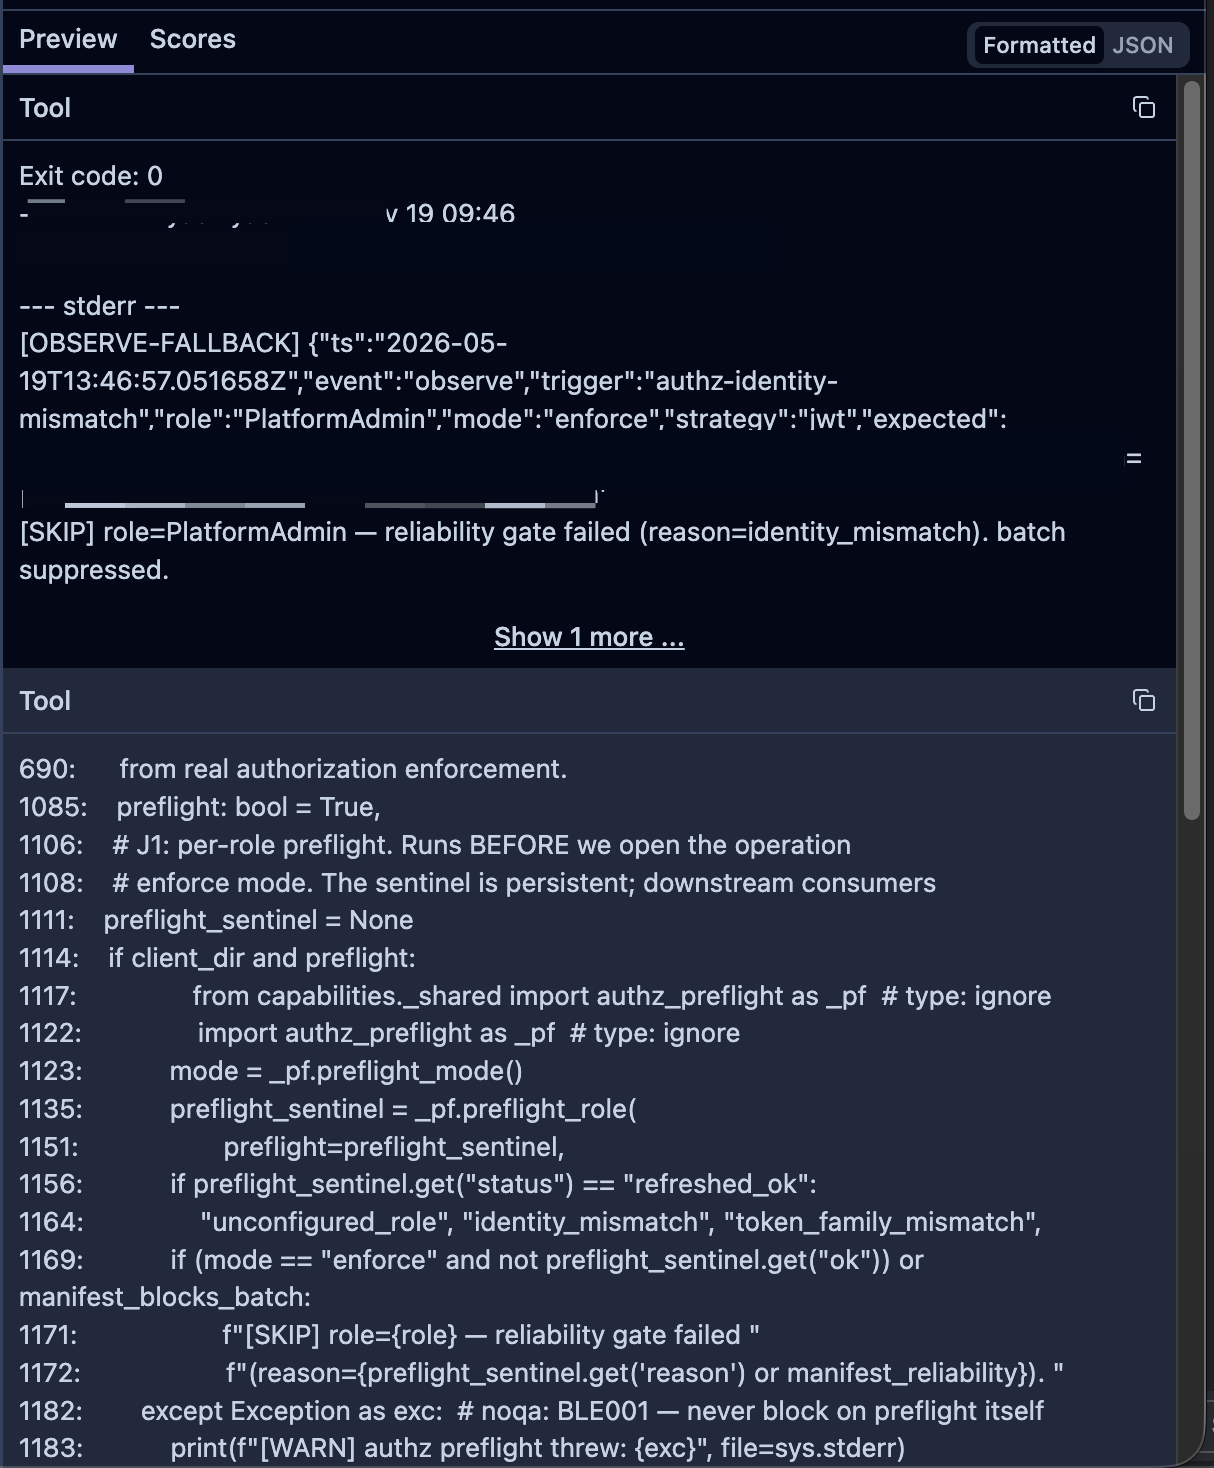
Task: Click line 1106 'J1: per-role preflight' comment
Action: point(435,845)
